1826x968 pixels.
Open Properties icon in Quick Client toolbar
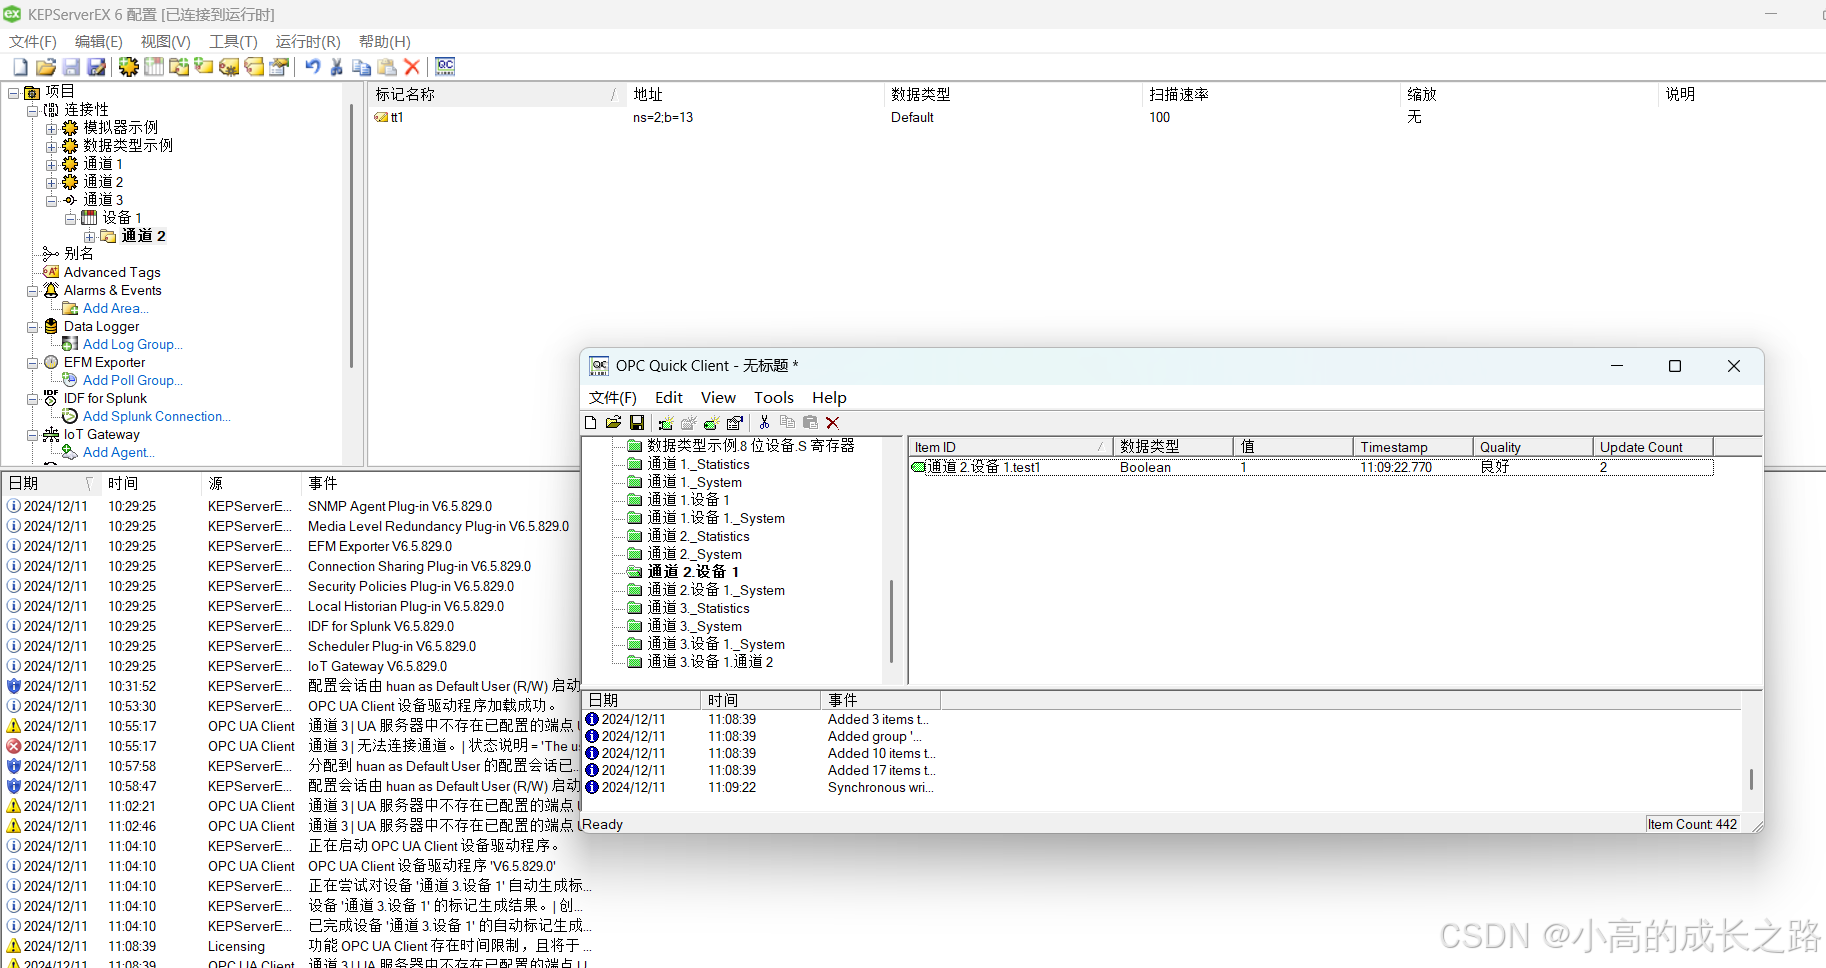[735, 423]
